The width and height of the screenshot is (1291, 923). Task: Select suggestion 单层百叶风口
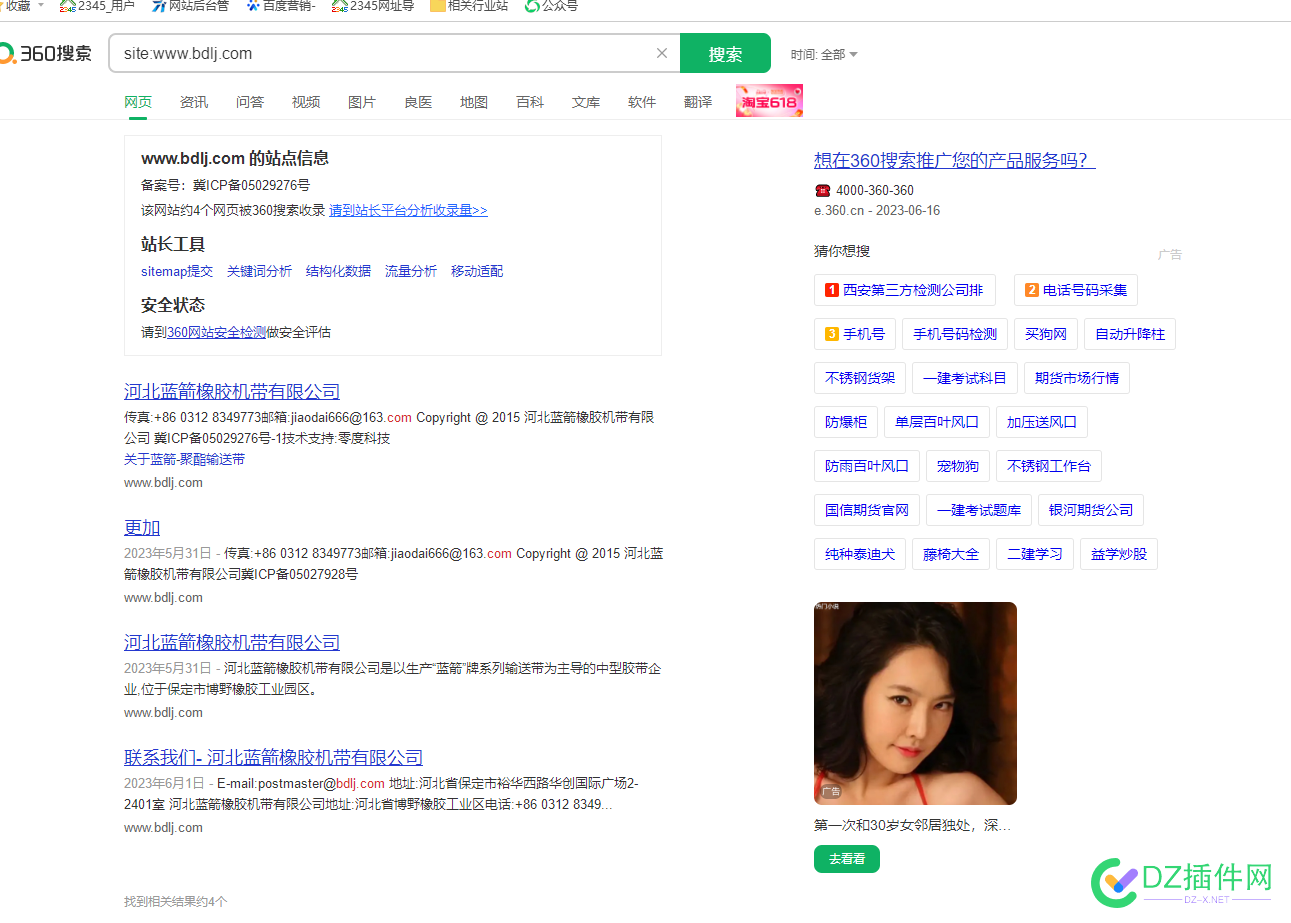point(937,422)
